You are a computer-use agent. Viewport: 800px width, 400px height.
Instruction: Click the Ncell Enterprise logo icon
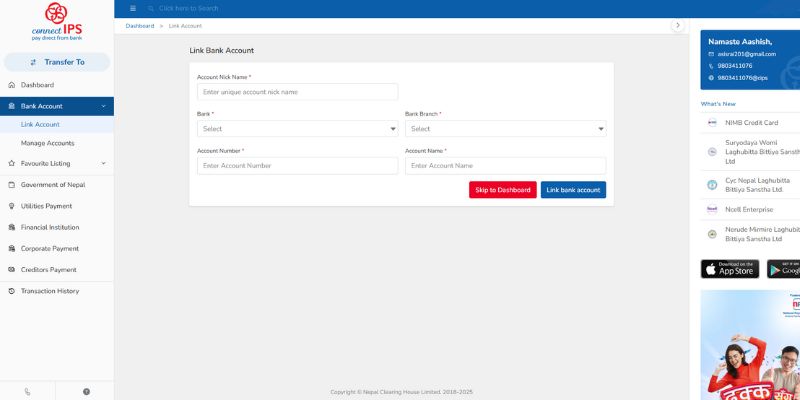click(712, 209)
